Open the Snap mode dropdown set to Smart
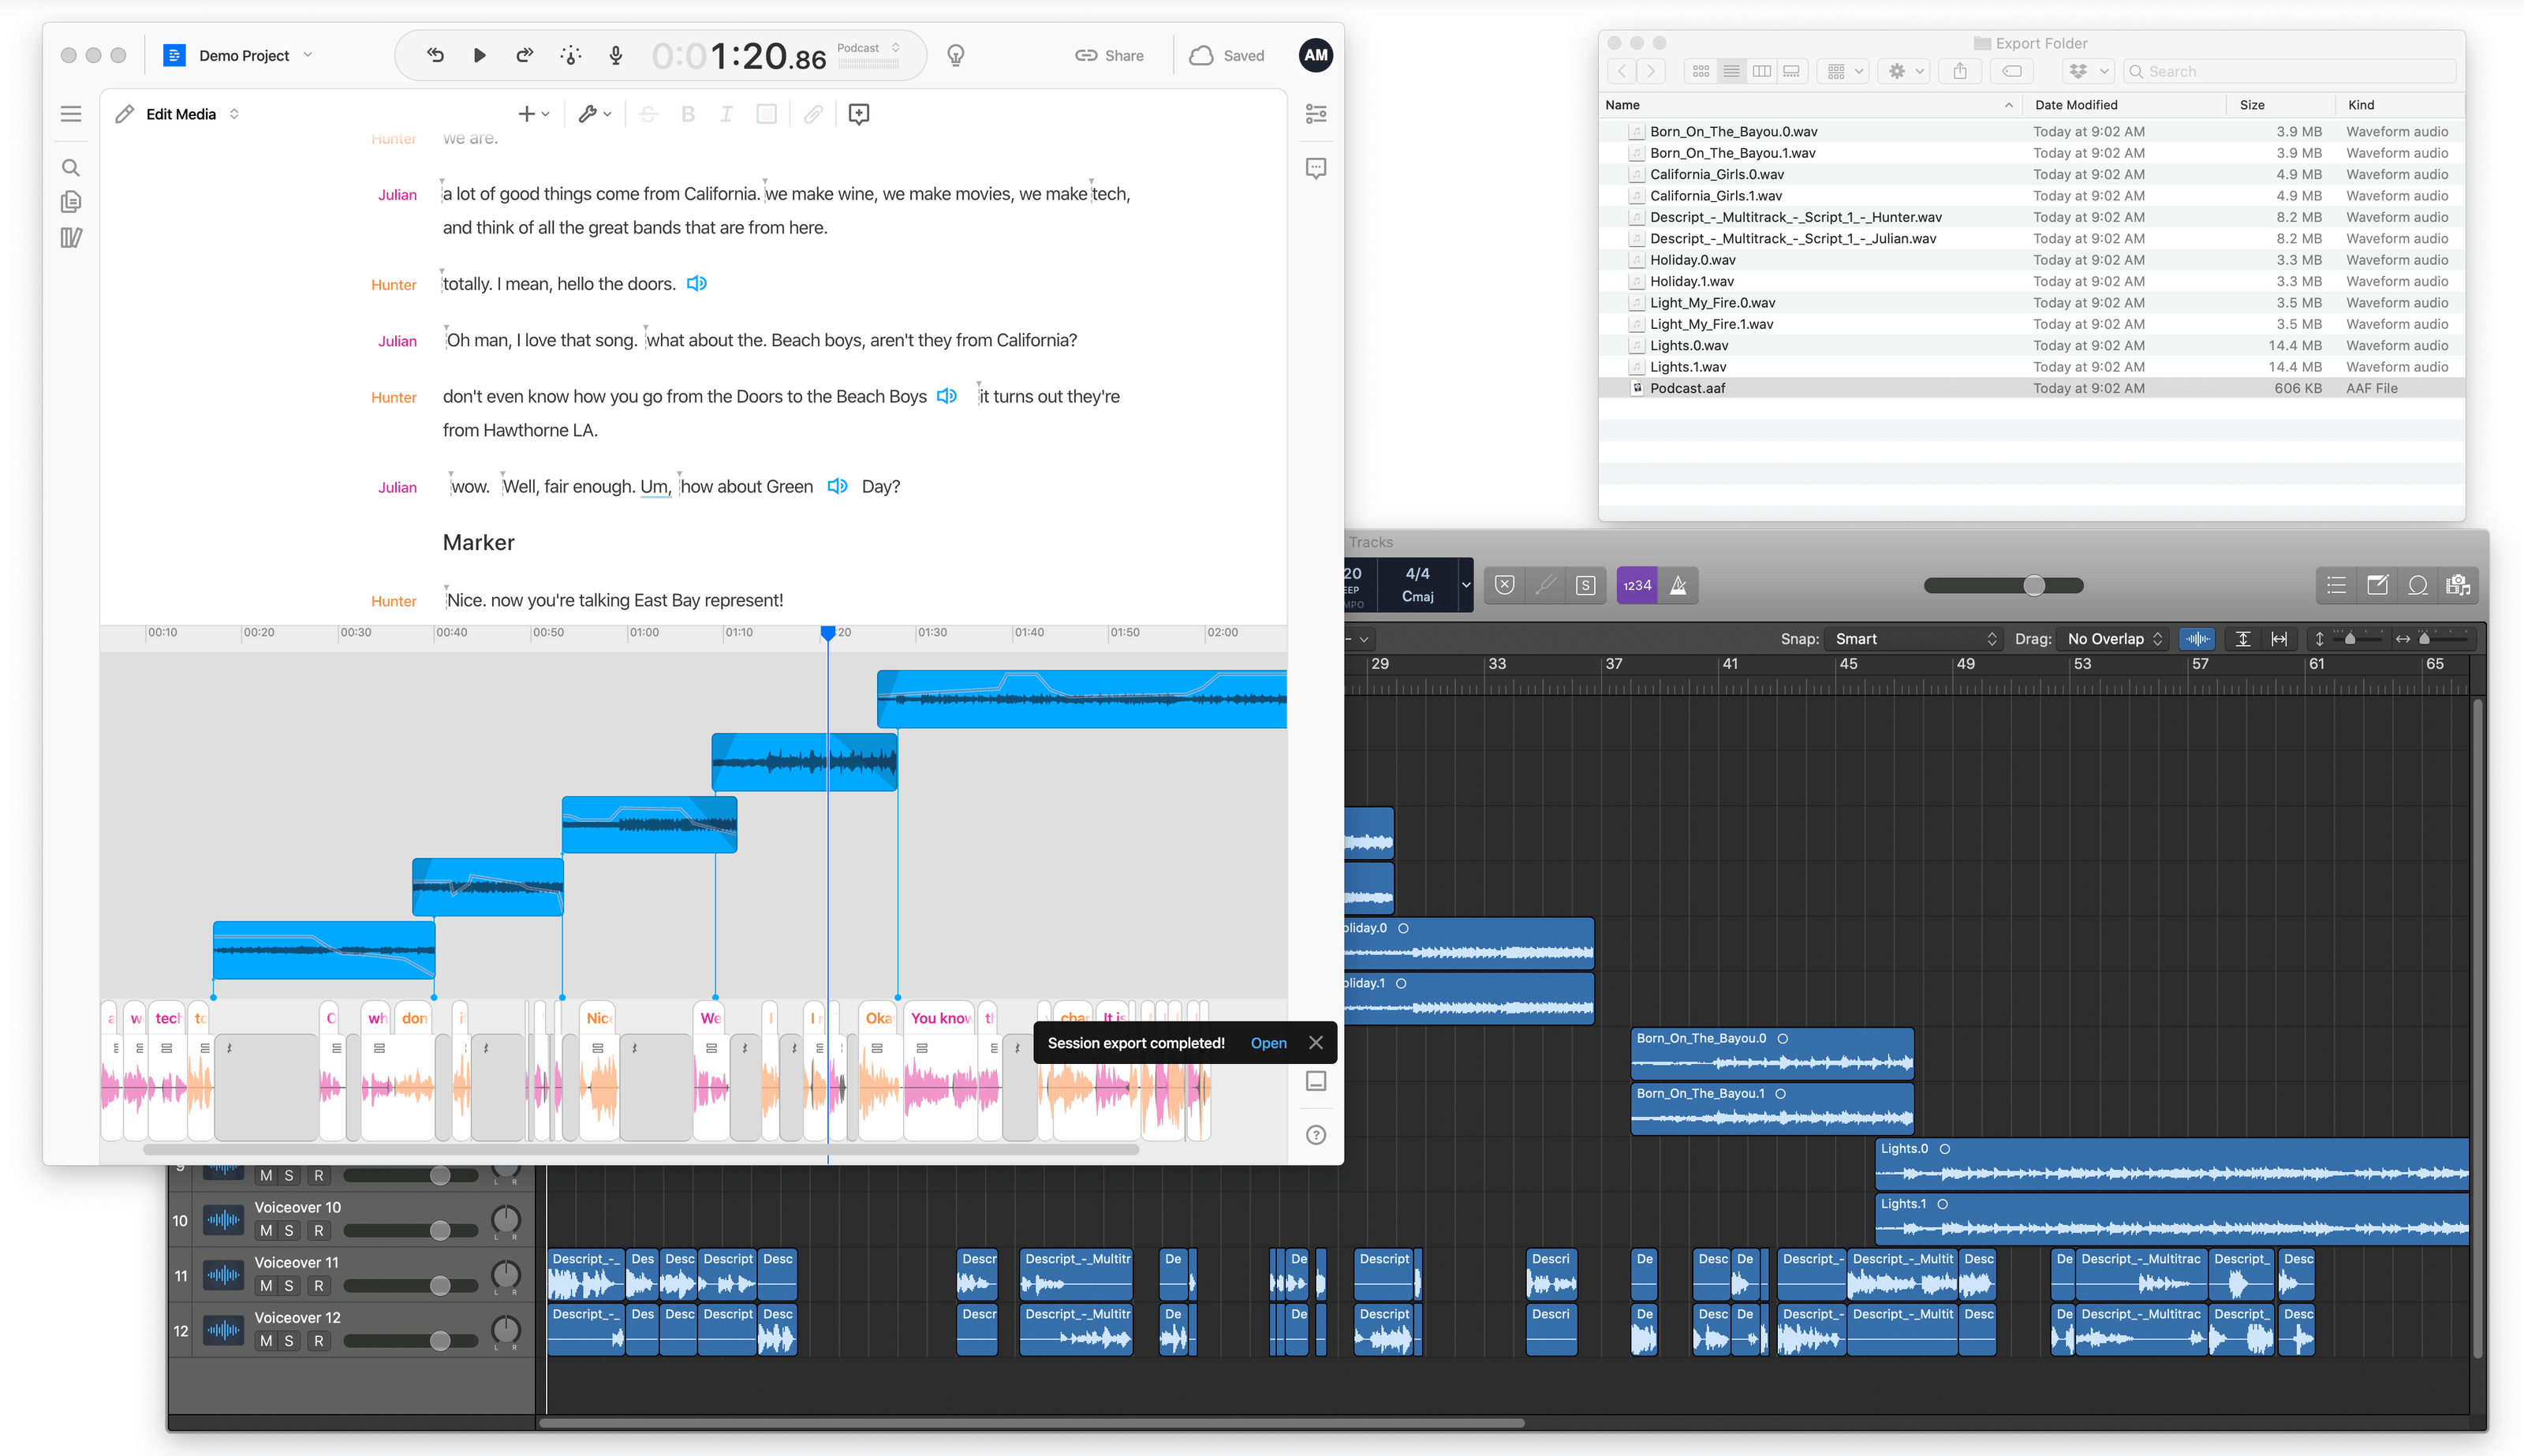Viewport: 2524px width, 1456px height. click(x=1912, y=638)
